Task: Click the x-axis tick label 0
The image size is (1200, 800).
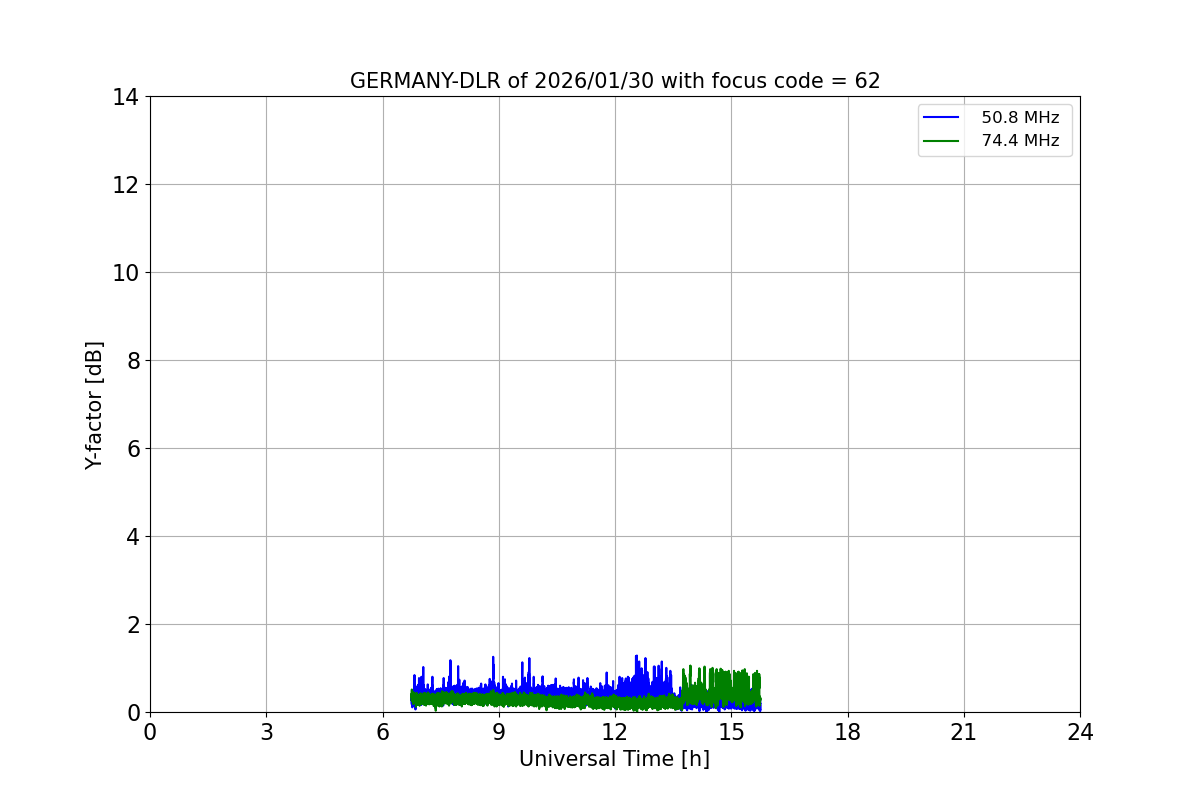Action: pyautogui.click(x=150, y=732)
